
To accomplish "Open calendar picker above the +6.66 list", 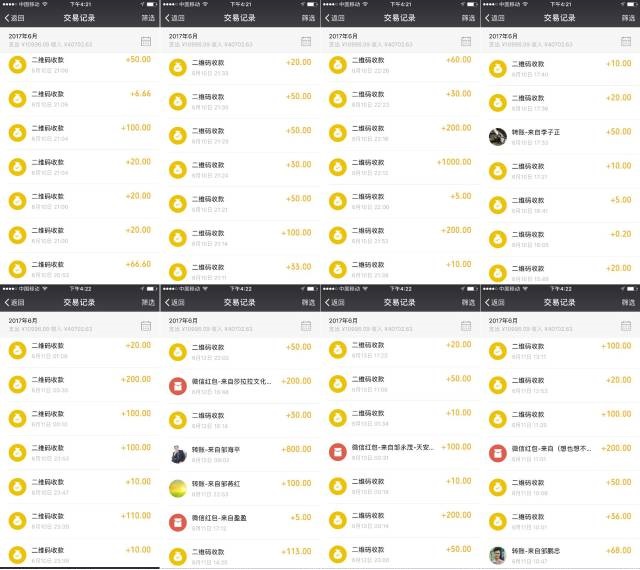I will click(146, 41).
